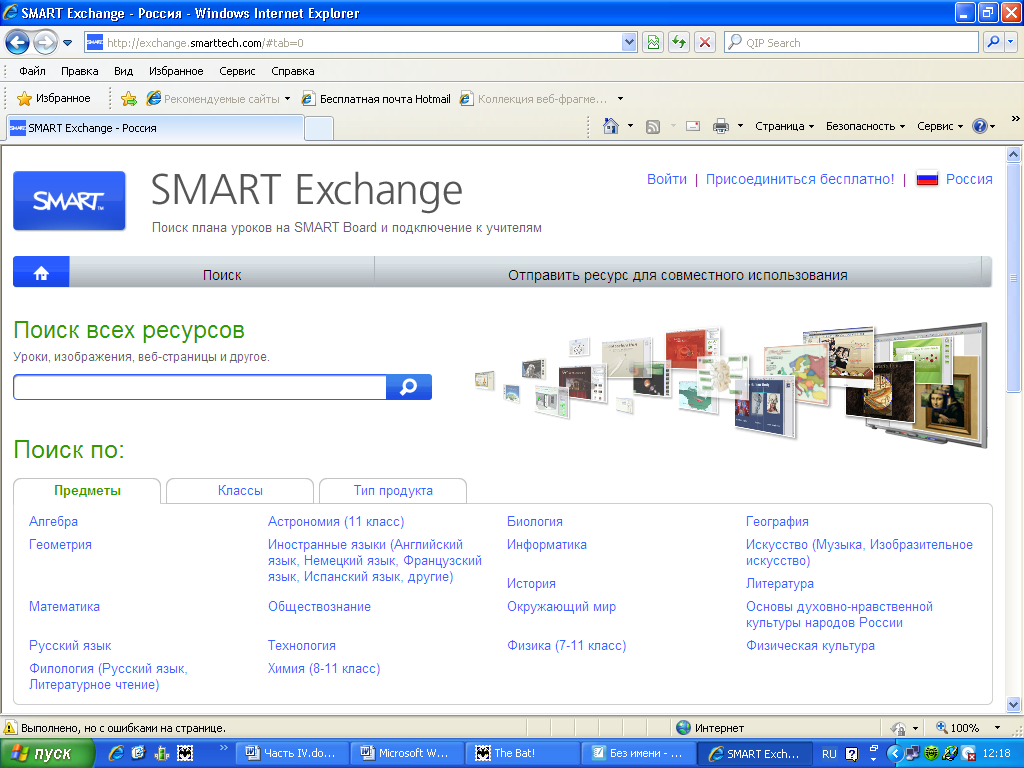Image resolution: width=1024 pixels, height=768 pixels.
Task: Click the RU language indicator
Action: [x=829, y=754]
